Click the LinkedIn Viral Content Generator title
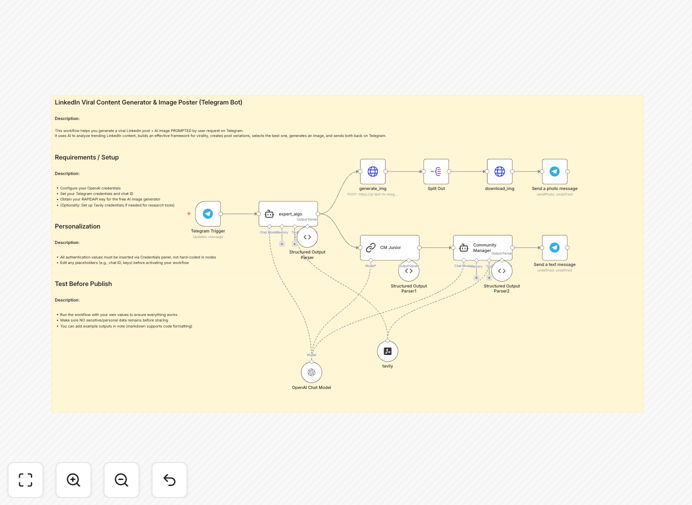 148,102
